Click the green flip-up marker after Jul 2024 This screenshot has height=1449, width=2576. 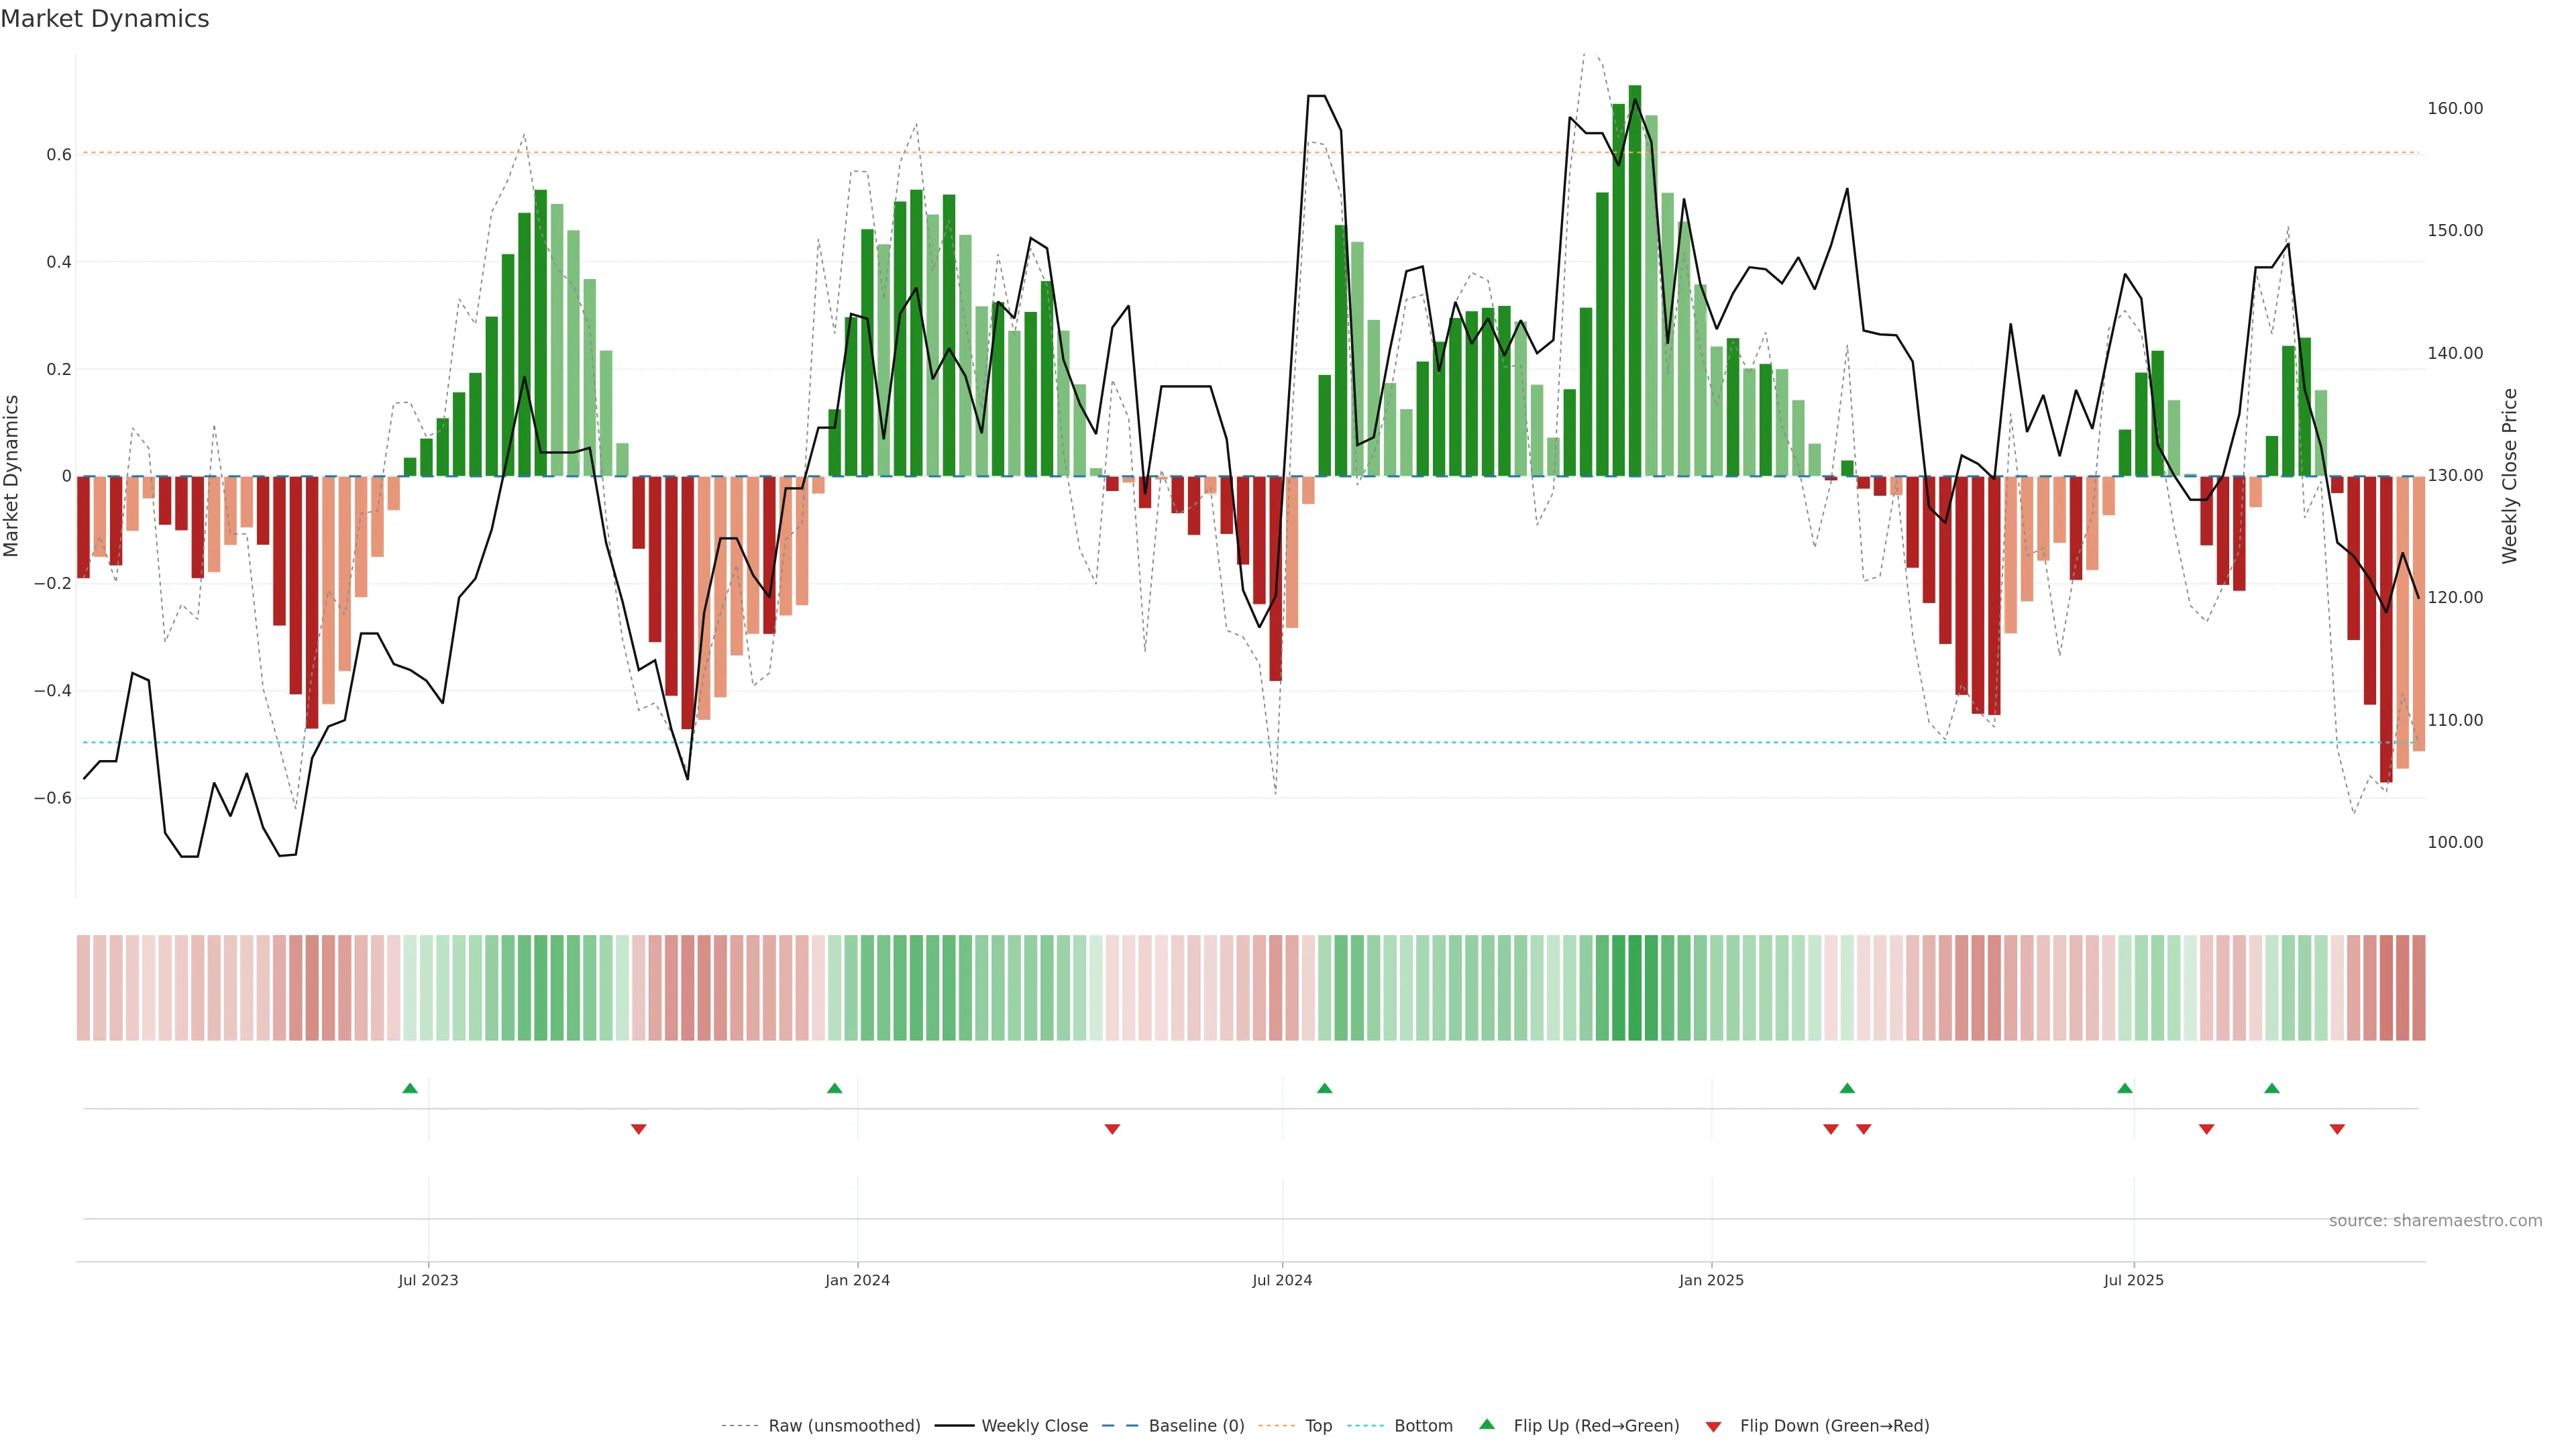point(1325,1088)
